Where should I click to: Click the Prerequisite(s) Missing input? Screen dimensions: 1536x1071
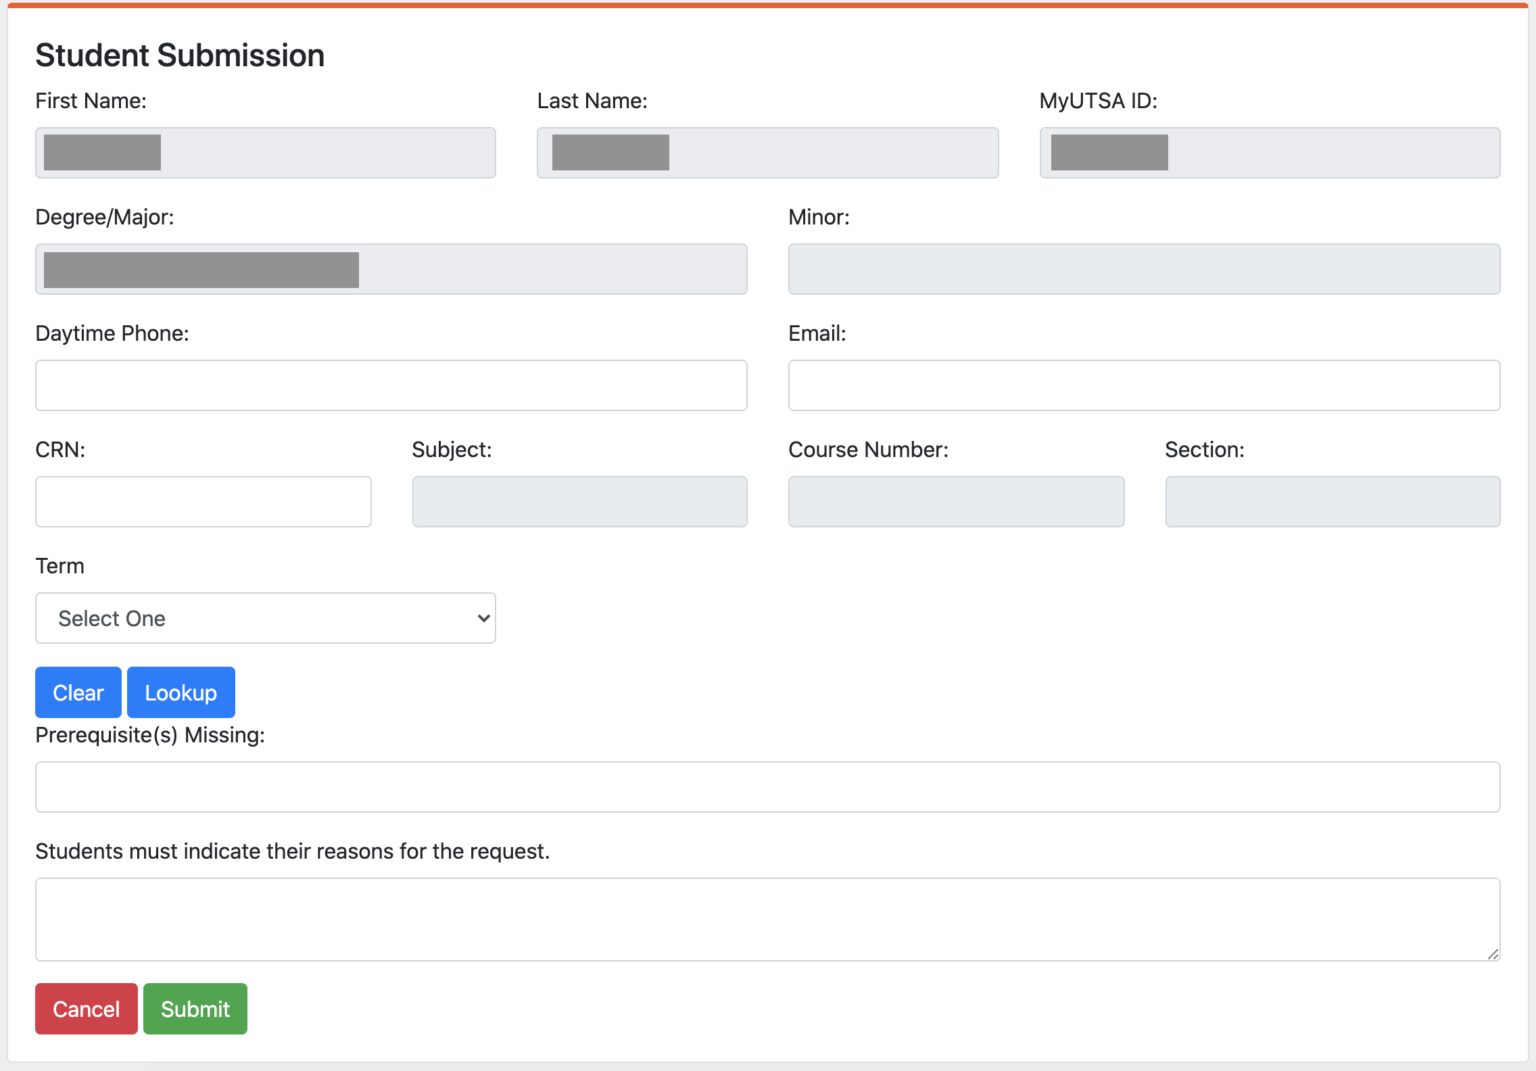click(767, 787)
